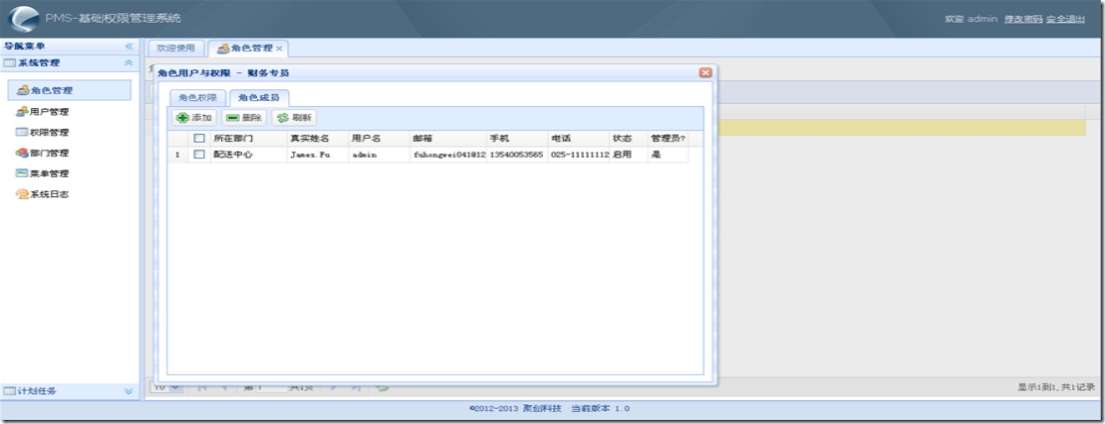Open 部门管理 in the sidebar
The image size is (1105, 424).
pos(50,153)
